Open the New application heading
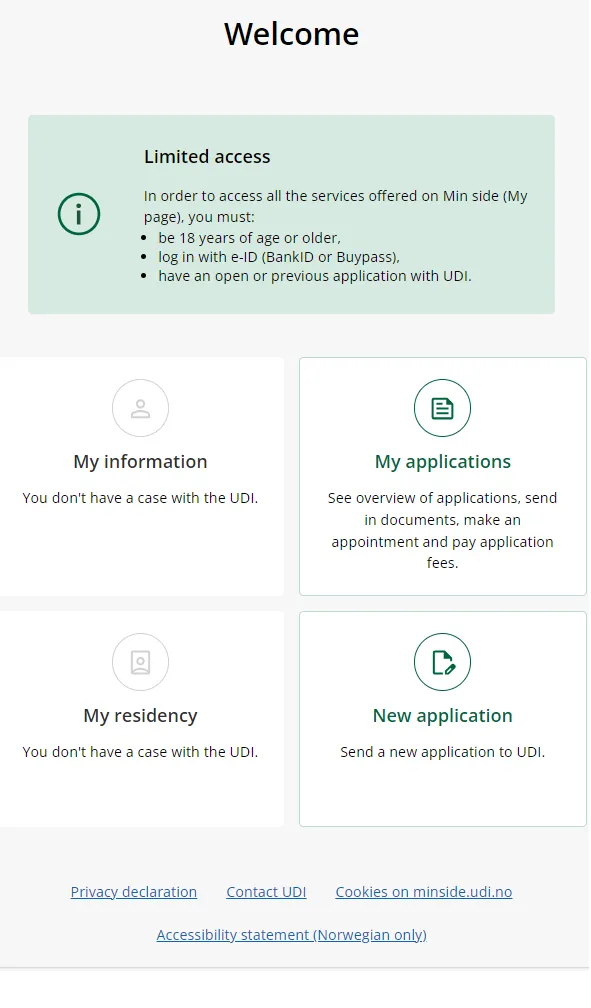This screenshot has height=1008, width=591. pos(442,716)
